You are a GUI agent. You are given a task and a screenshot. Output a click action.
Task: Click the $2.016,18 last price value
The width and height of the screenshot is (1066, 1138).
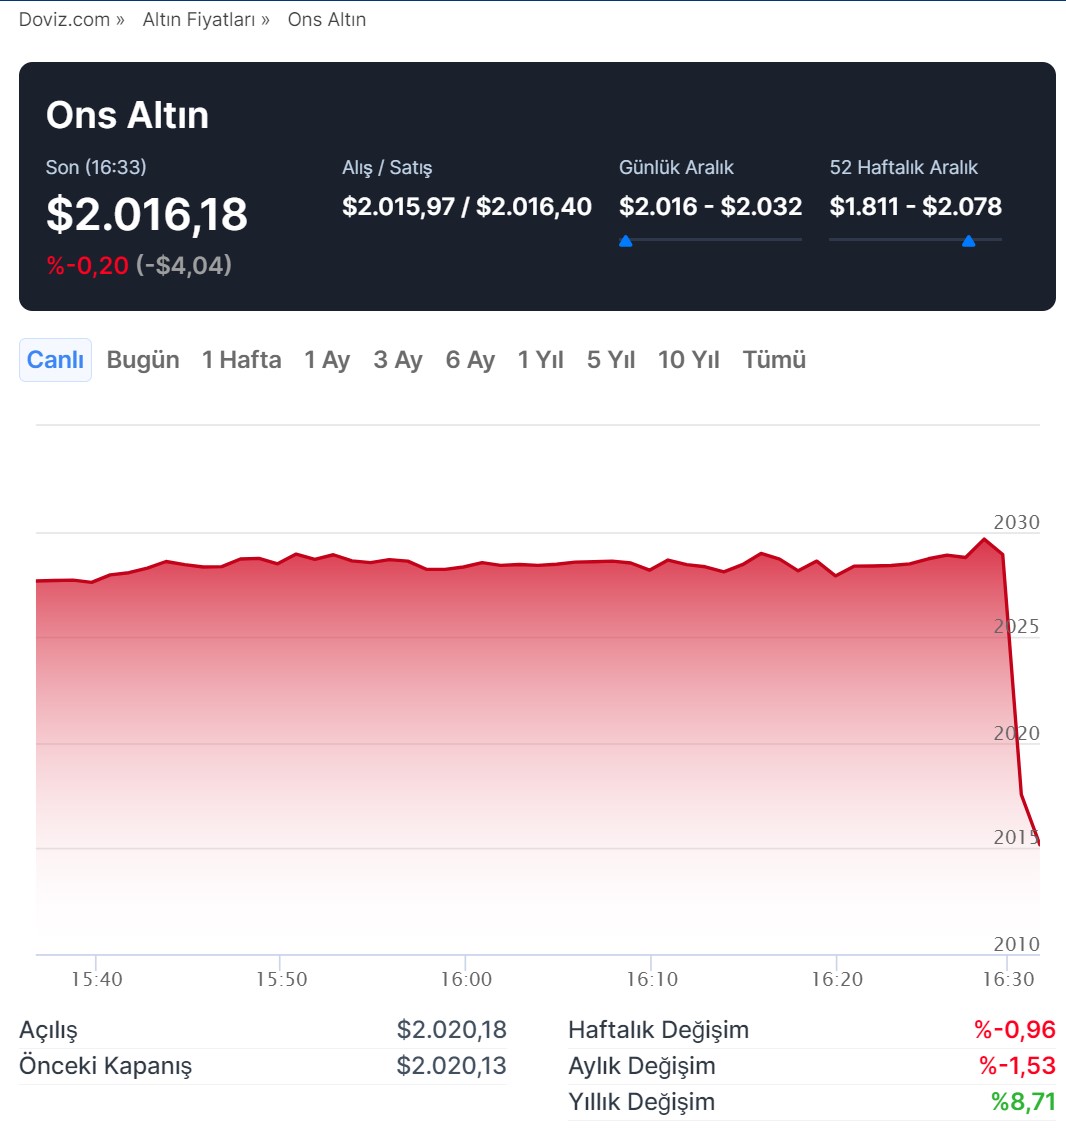point(147,215)
